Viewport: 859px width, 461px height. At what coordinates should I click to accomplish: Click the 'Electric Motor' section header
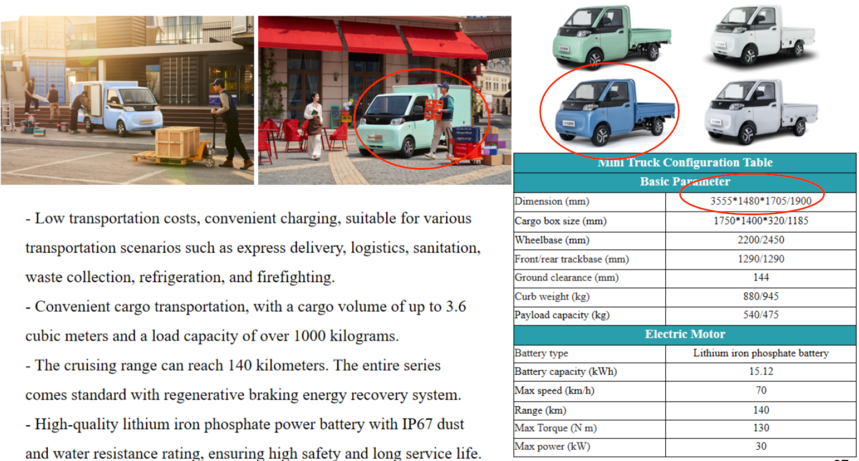pos(685,334)
